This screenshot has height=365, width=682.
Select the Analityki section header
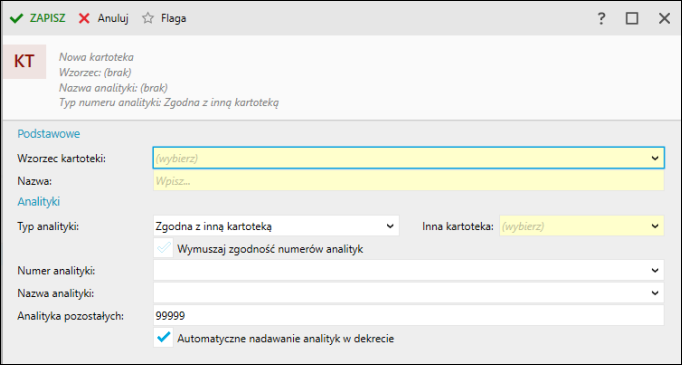[39, 202]
